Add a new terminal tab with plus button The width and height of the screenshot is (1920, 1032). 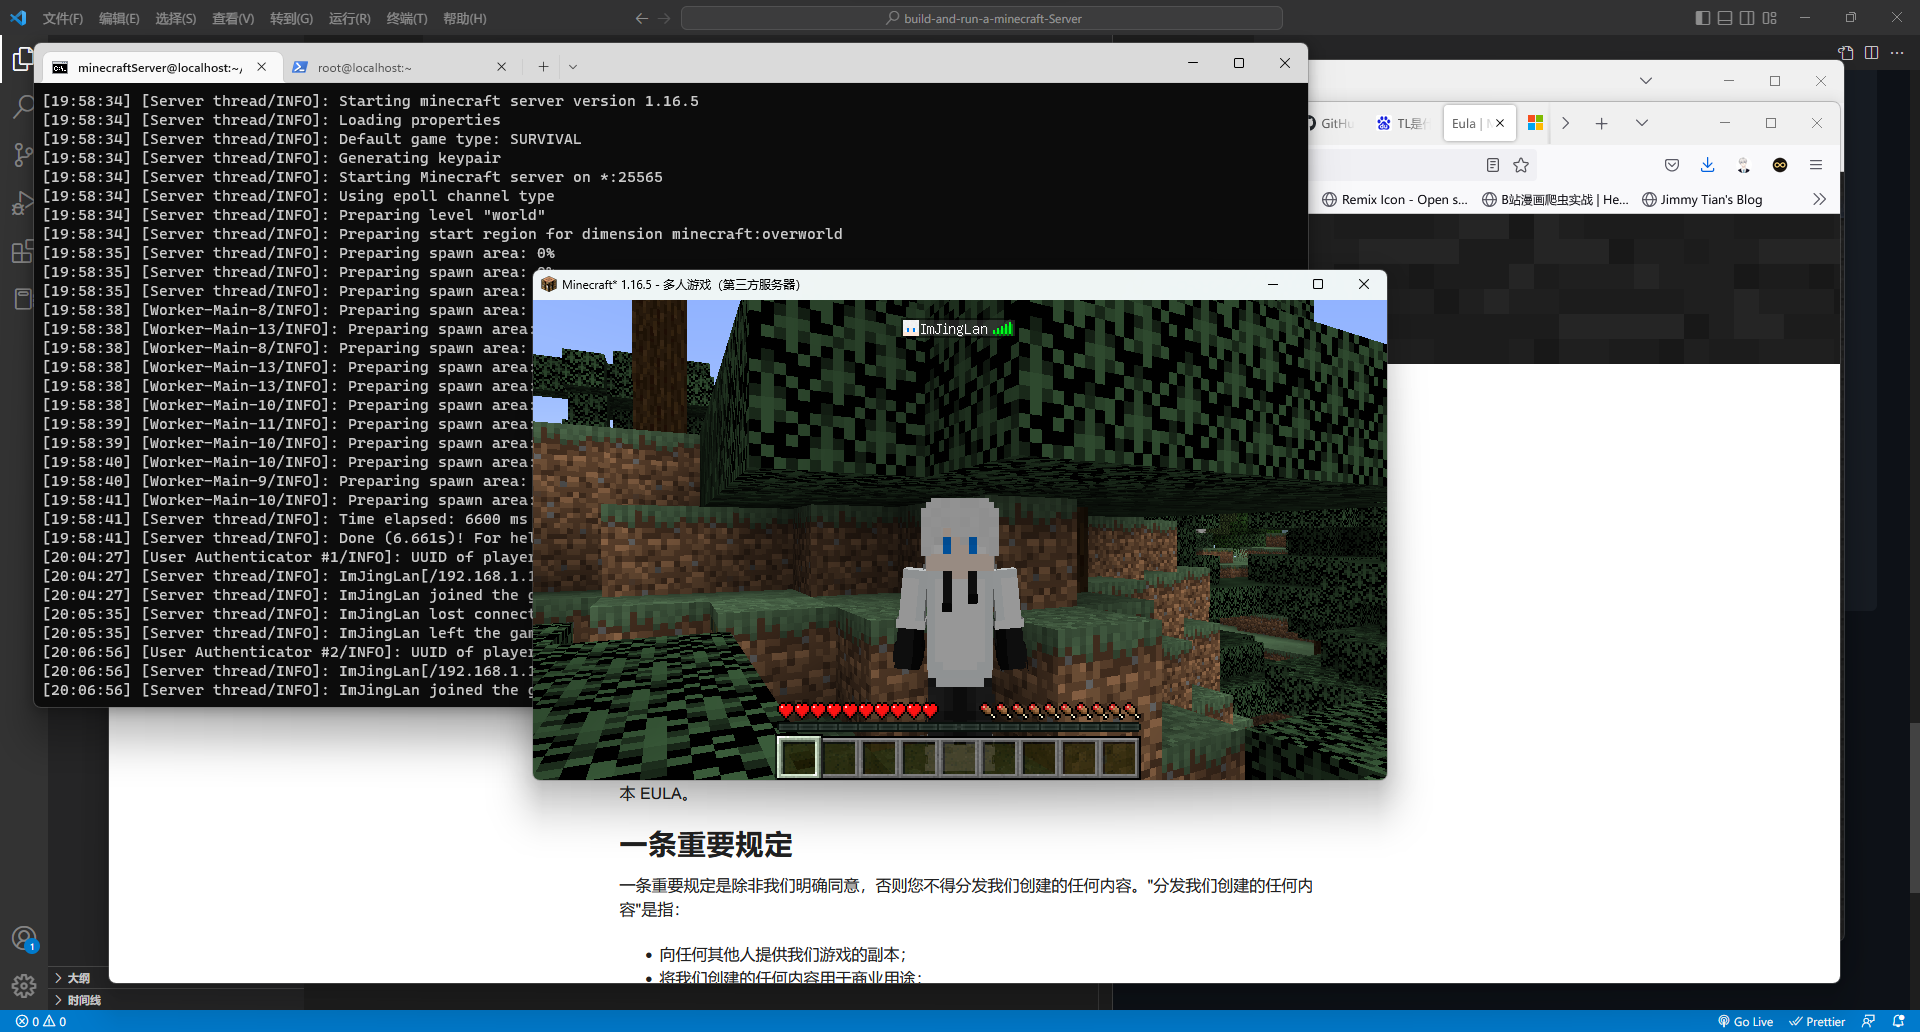click(x=543, y=67)
